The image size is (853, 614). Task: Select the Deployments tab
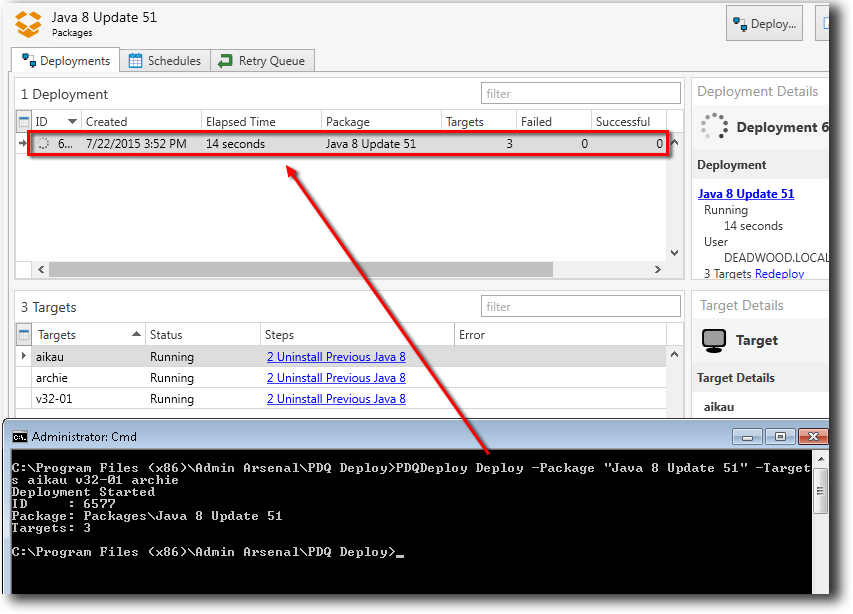[x=66, y=61]
